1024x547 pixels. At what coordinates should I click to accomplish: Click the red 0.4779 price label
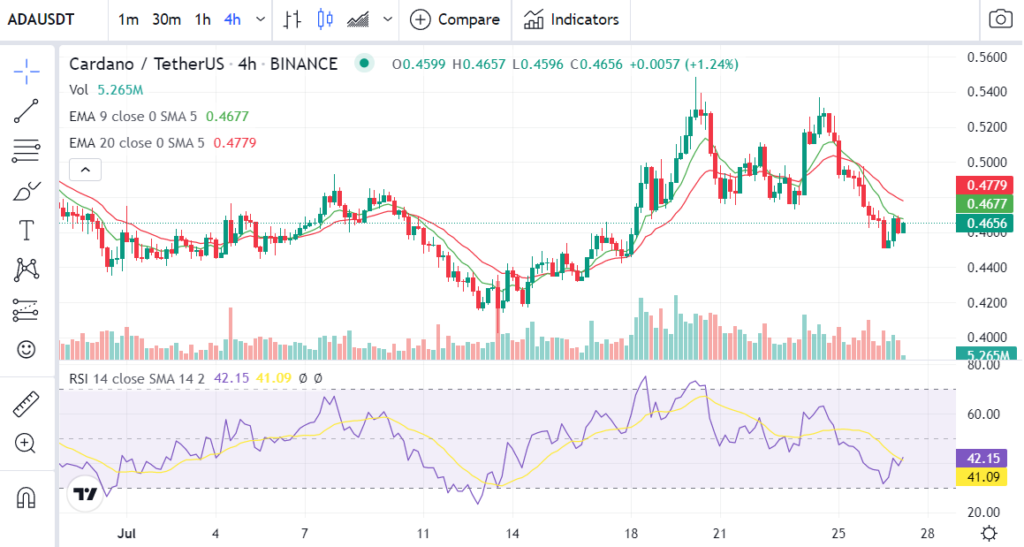[985, 185]
